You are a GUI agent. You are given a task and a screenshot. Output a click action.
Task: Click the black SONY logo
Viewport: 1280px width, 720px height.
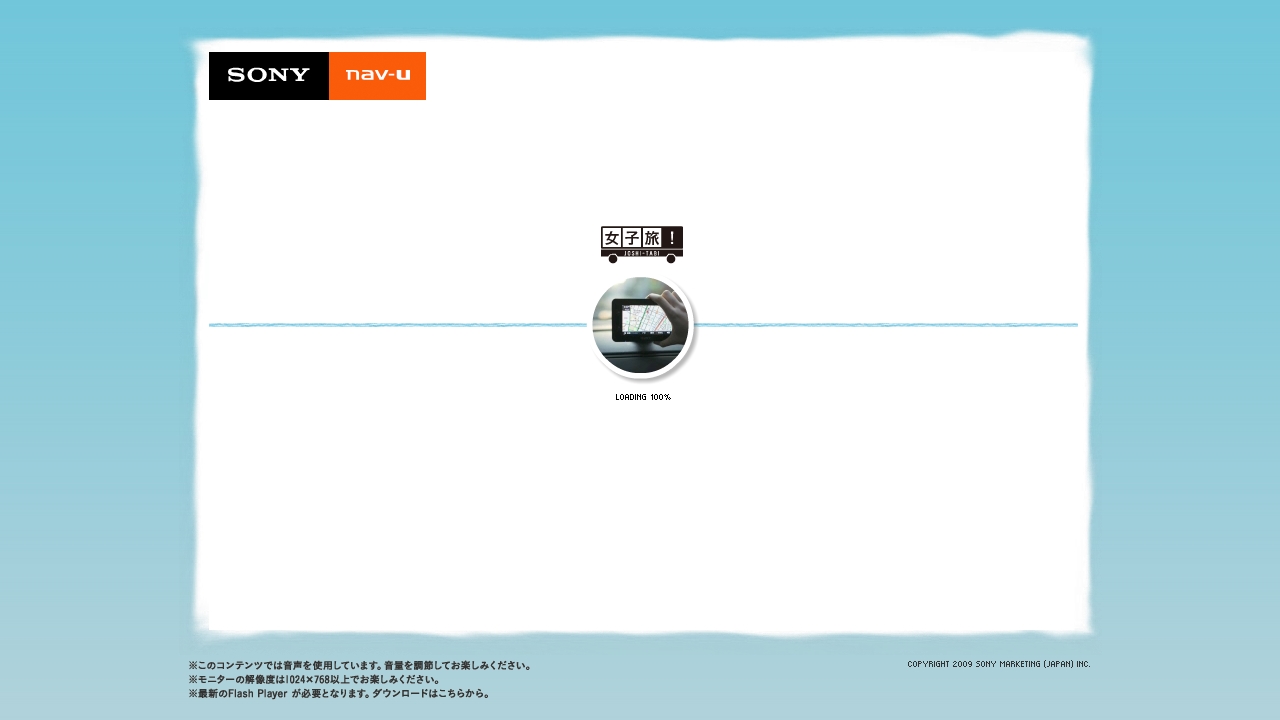268,76
